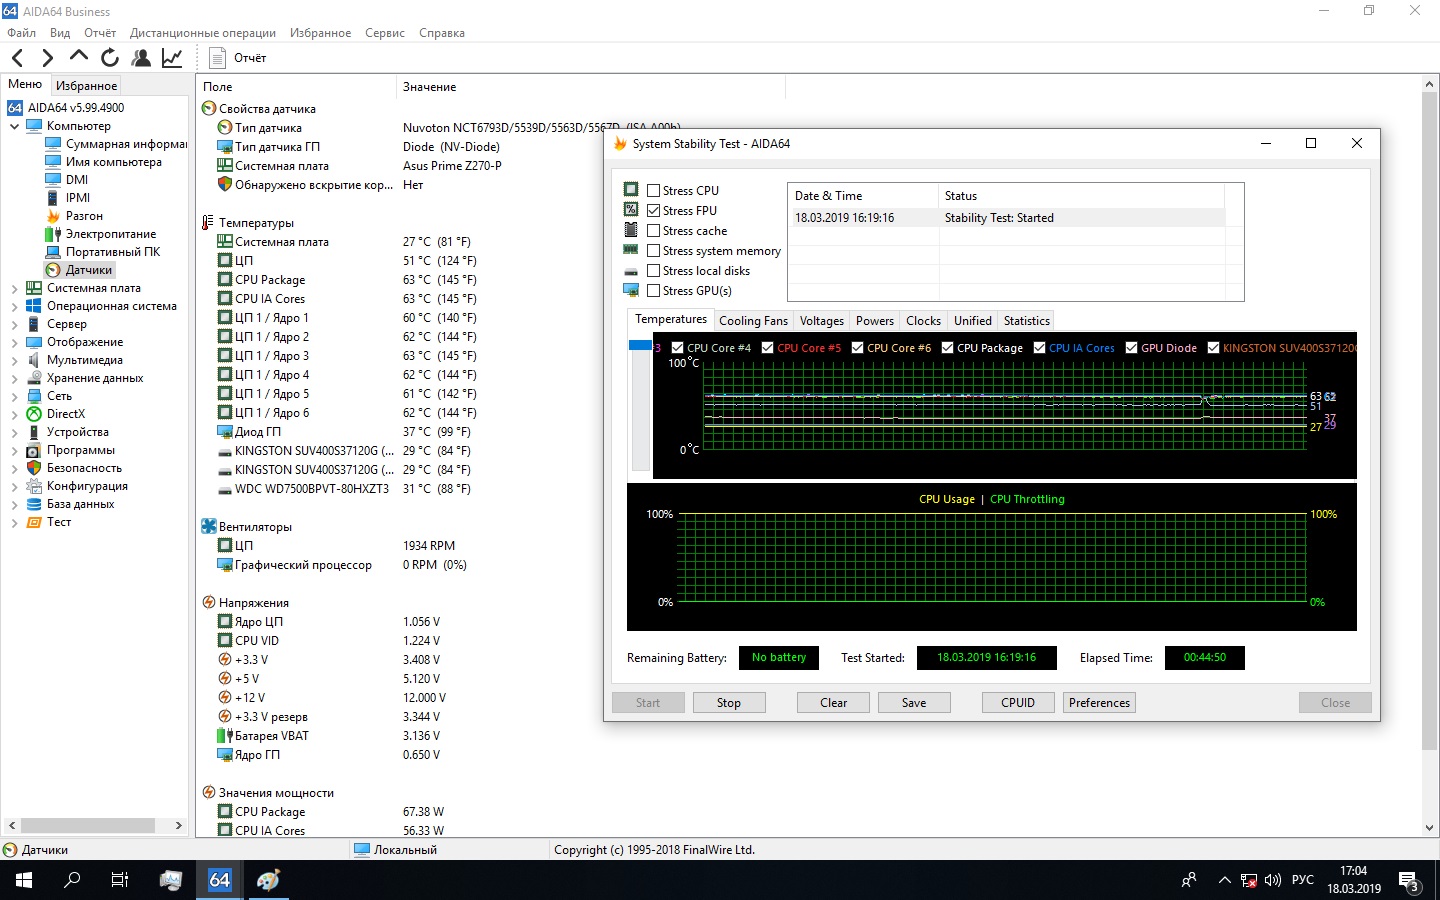Refresh the sensor data with the refresh icon
The image size is (1440, 900).
[109, 58]
